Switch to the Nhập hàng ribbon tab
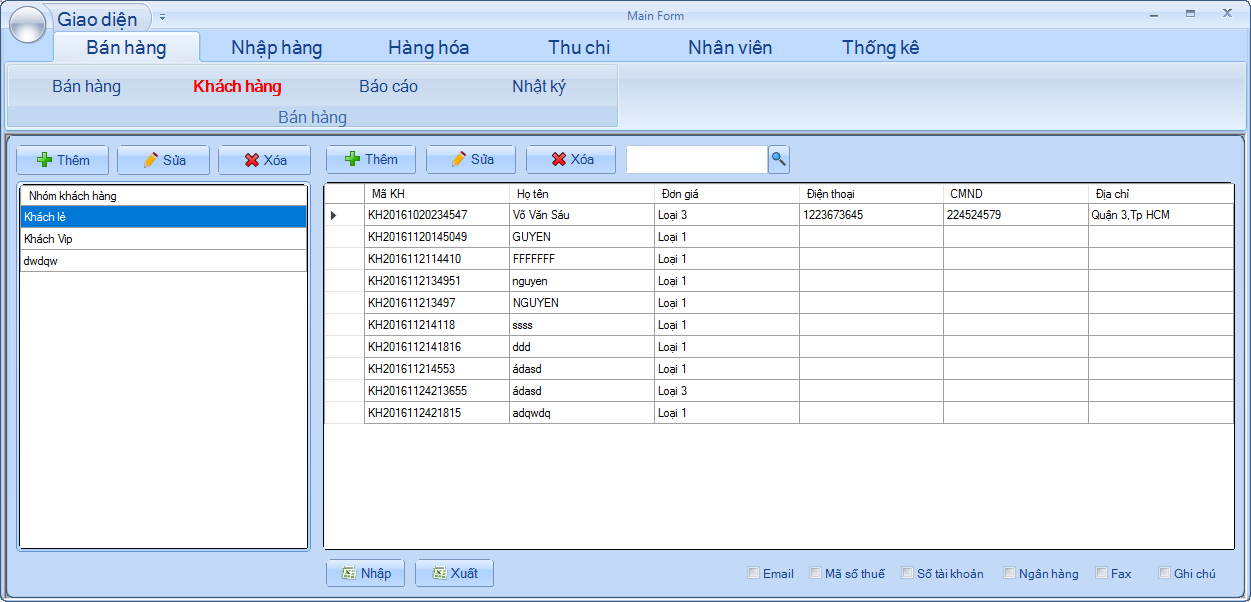This screenshot has height=602, width=1251. coord(277,47)
